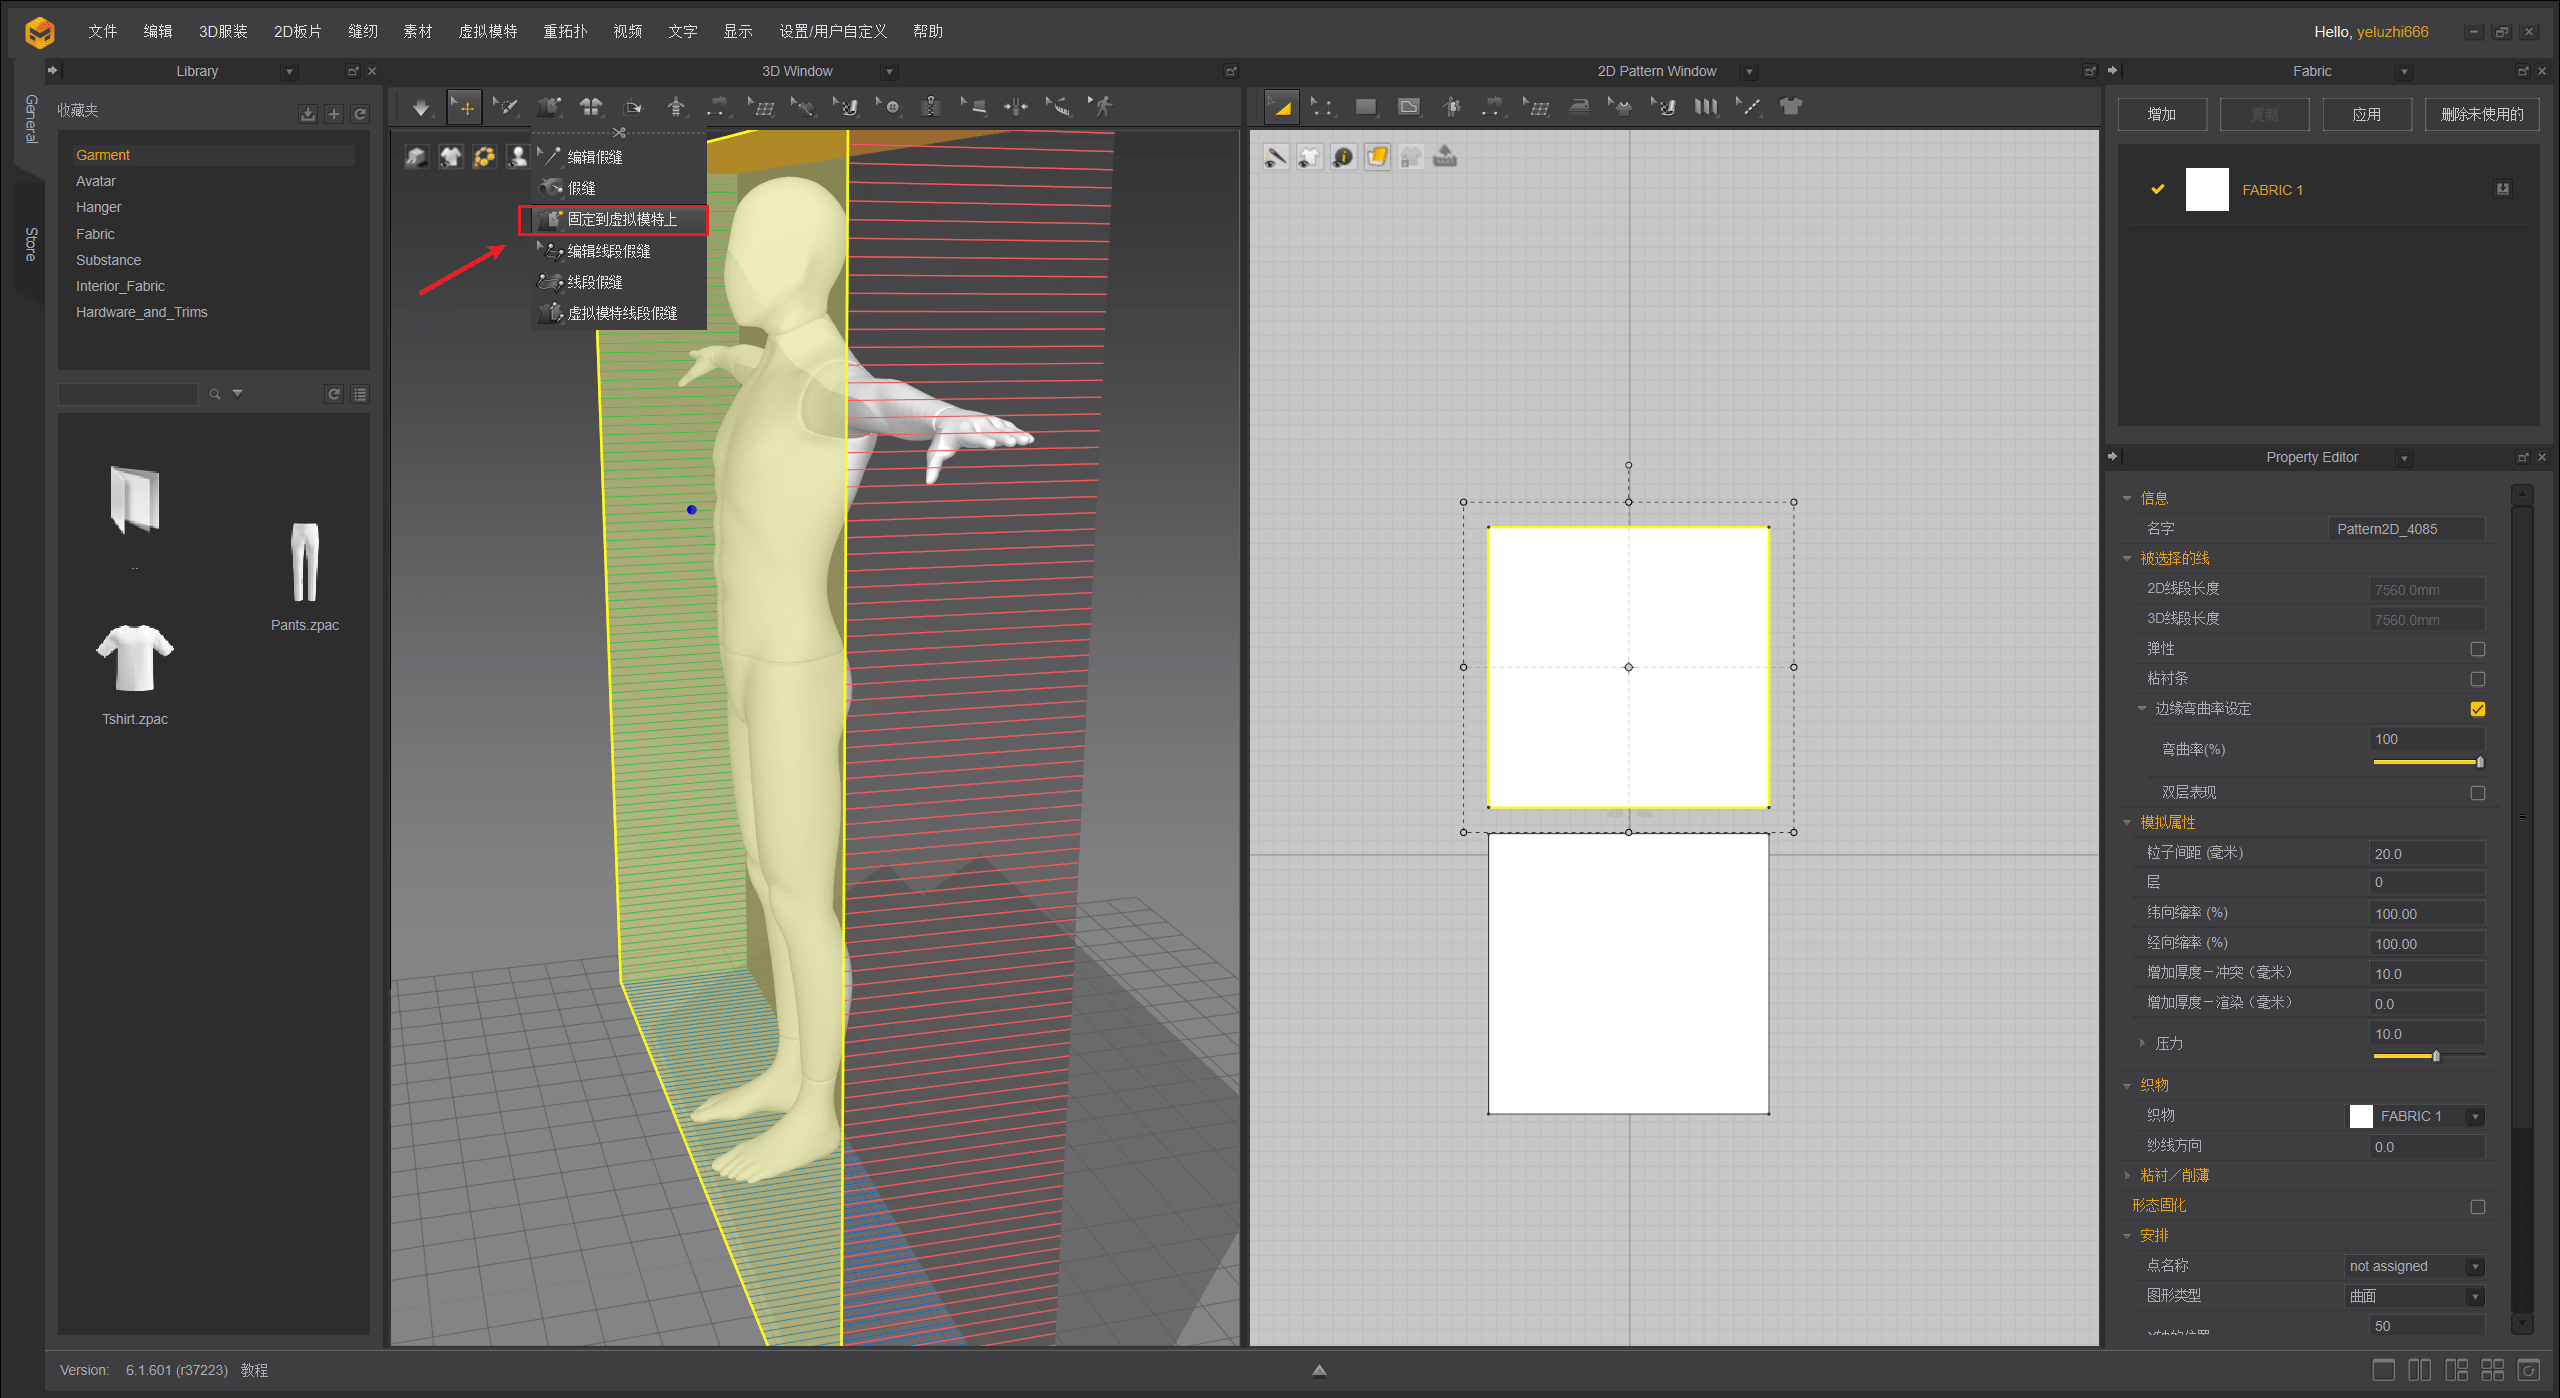
Task: Click the fold arrangement icon in the 2D toolbar
Action: (1706, 107)
